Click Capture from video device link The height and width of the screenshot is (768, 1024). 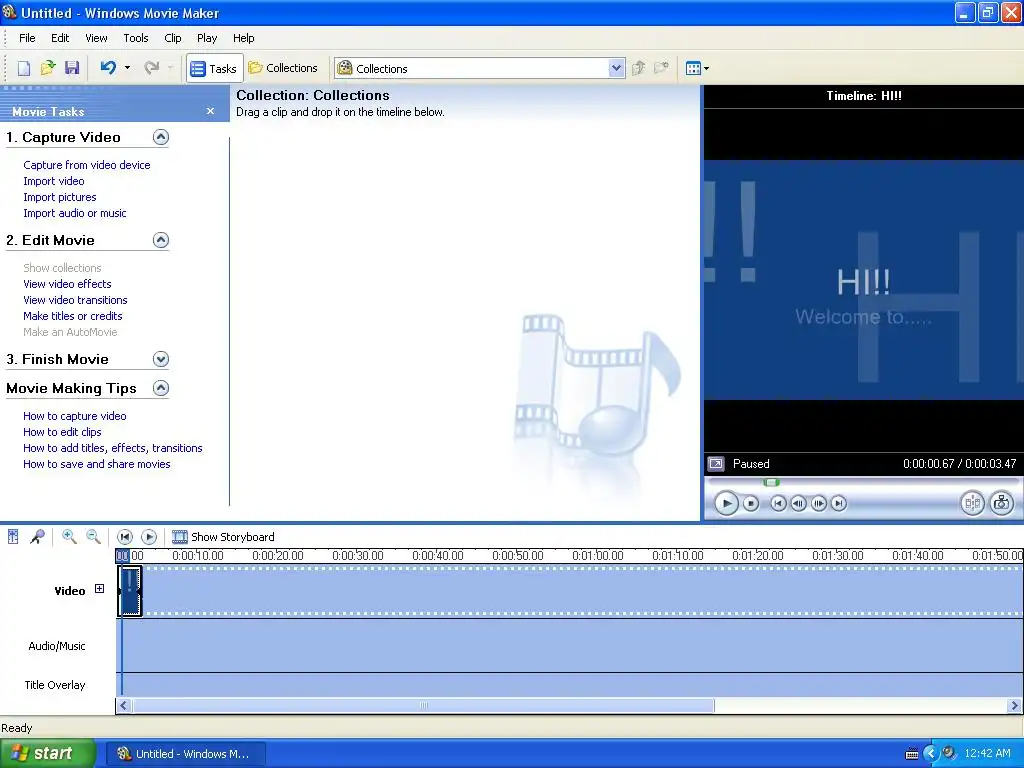point(87,165)
